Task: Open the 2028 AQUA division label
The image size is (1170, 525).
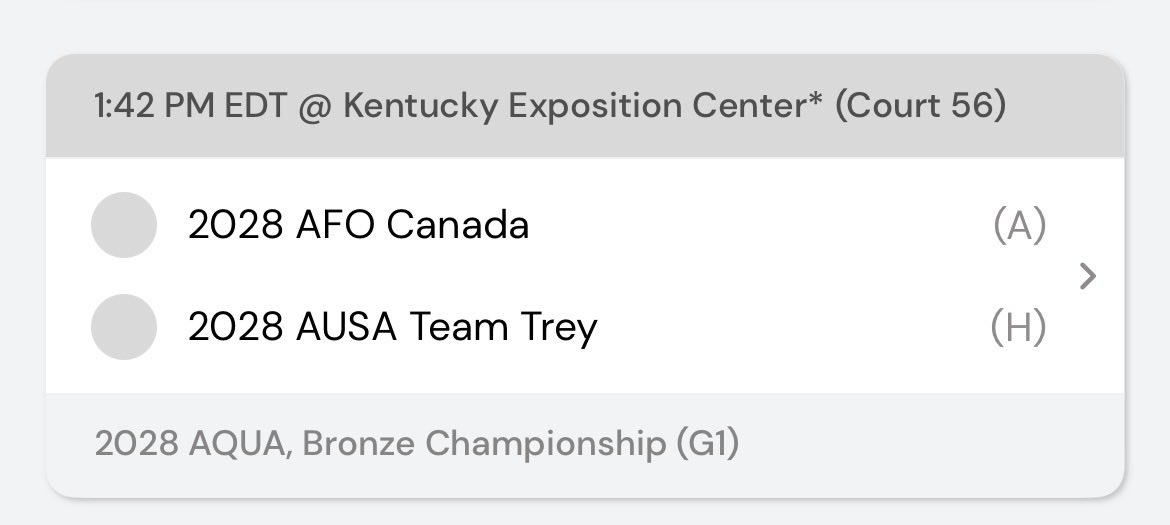Action: point(190,444)
